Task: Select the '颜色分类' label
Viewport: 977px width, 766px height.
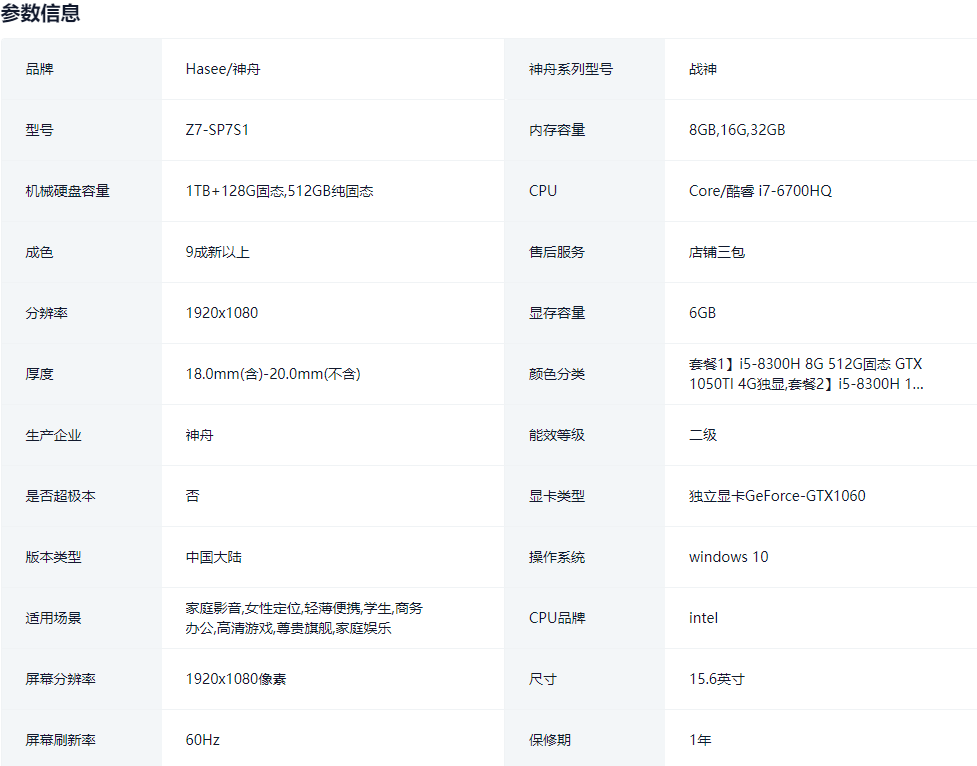Action: (557, 374)
